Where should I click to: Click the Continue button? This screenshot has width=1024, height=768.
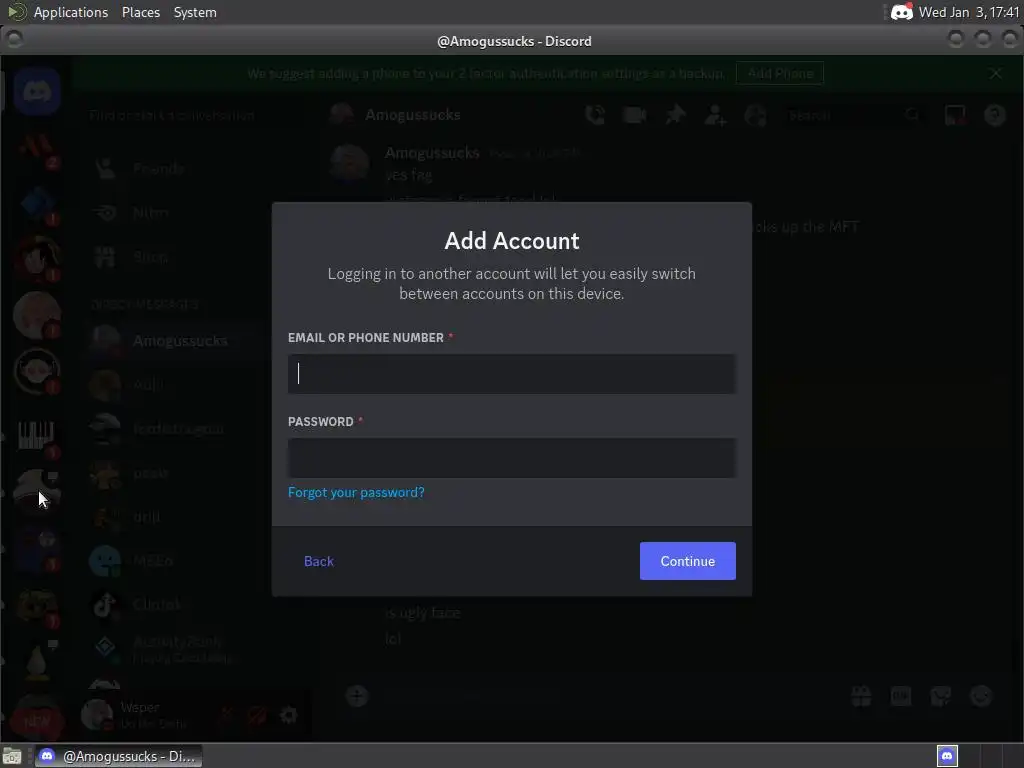[x=688, y=561]
